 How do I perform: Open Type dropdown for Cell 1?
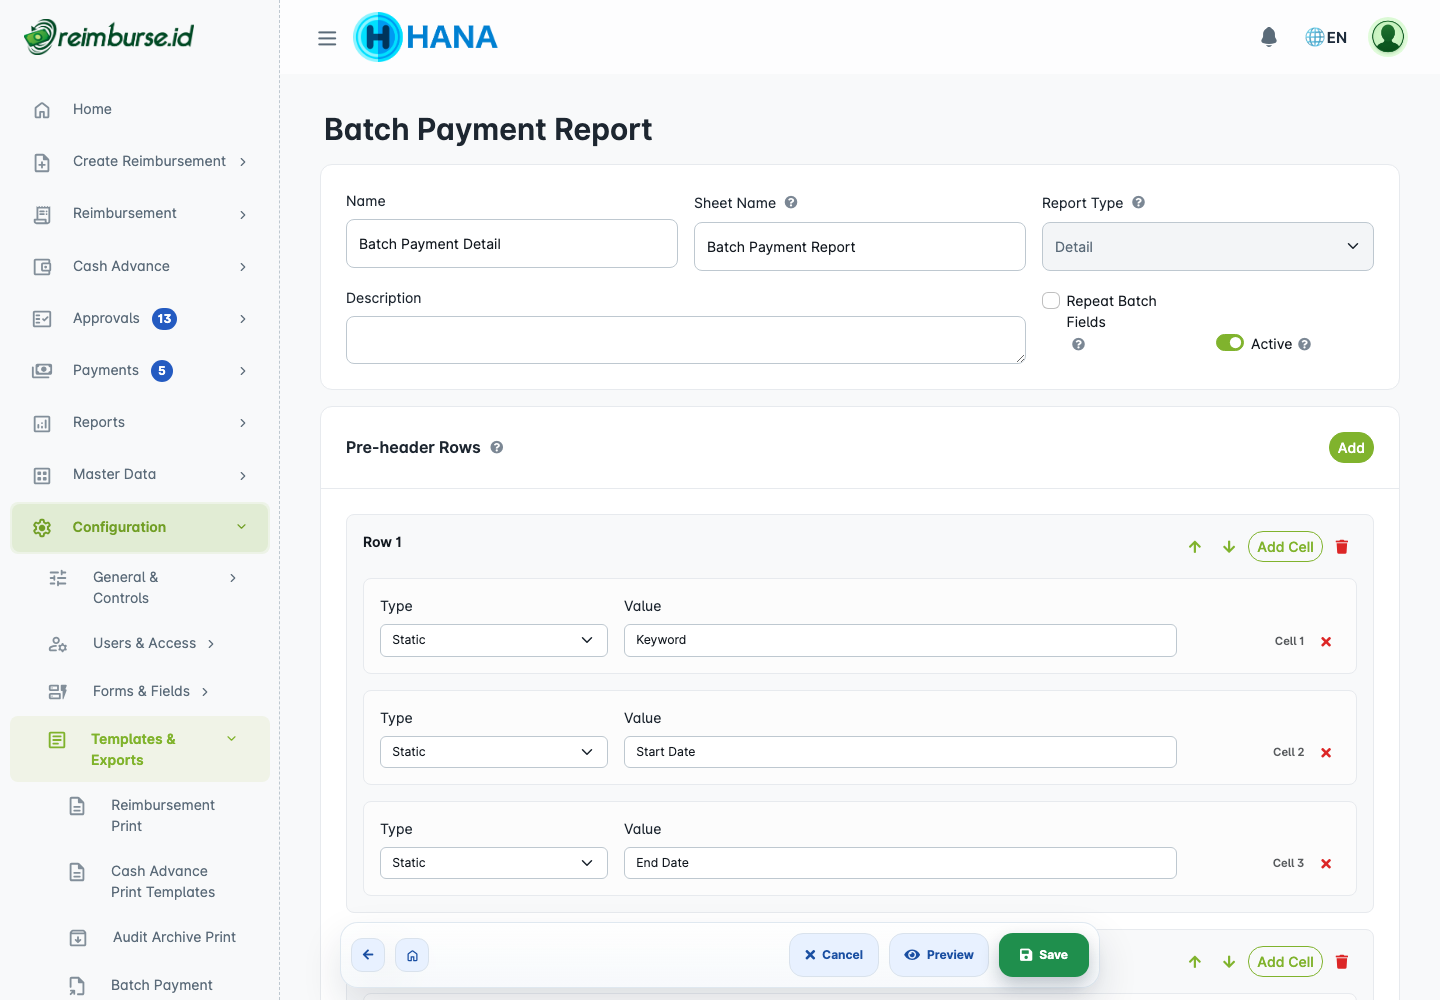[494, 640]
